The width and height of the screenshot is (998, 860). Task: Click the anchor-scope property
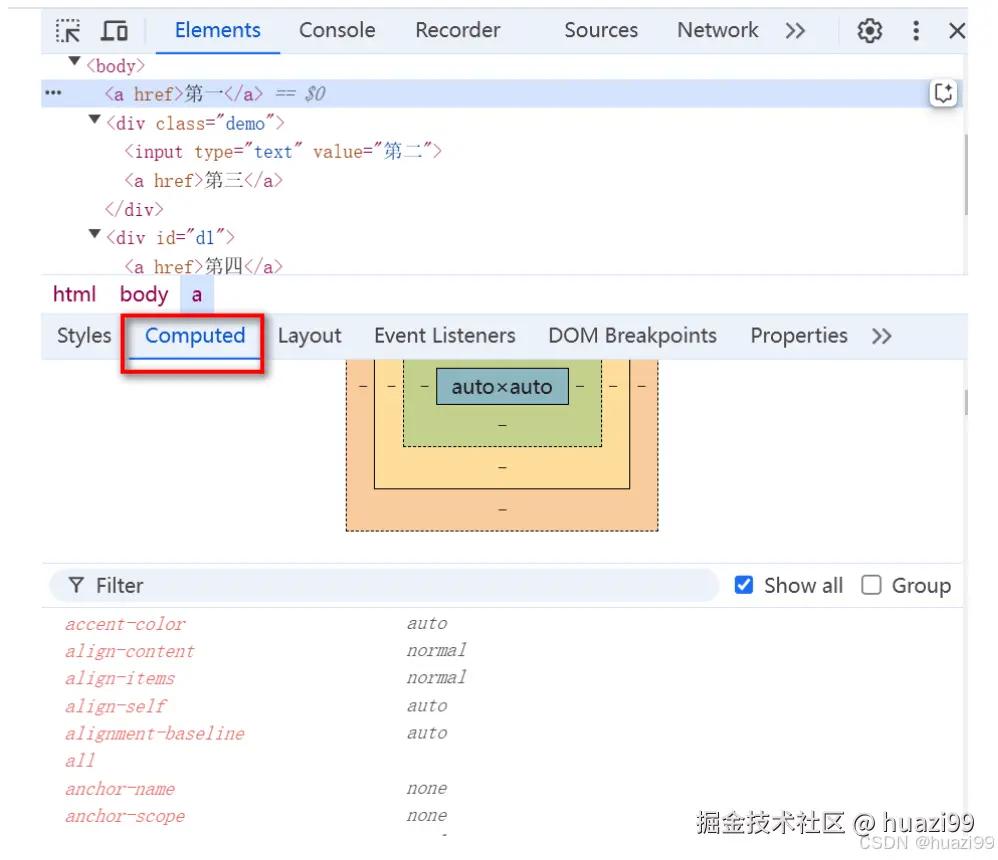click(x=125, y=816)
